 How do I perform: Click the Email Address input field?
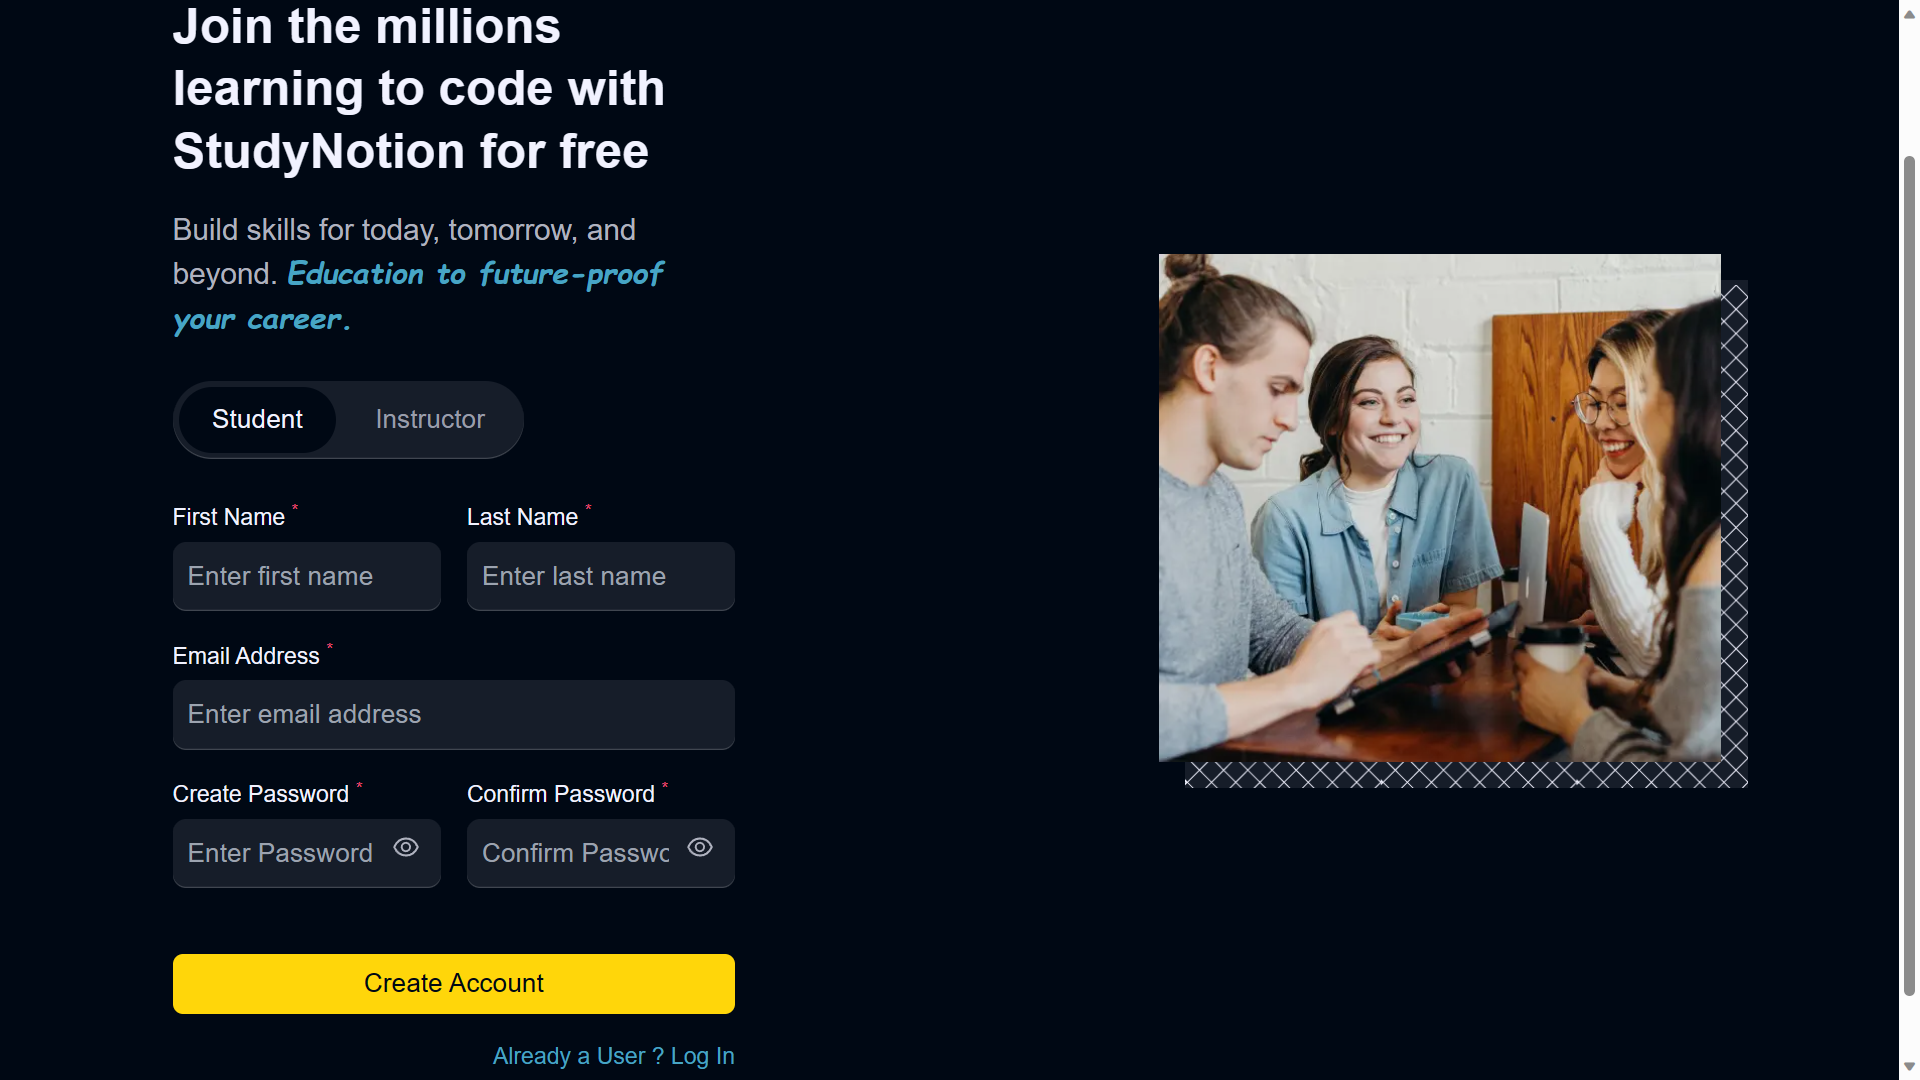[454, 715]
